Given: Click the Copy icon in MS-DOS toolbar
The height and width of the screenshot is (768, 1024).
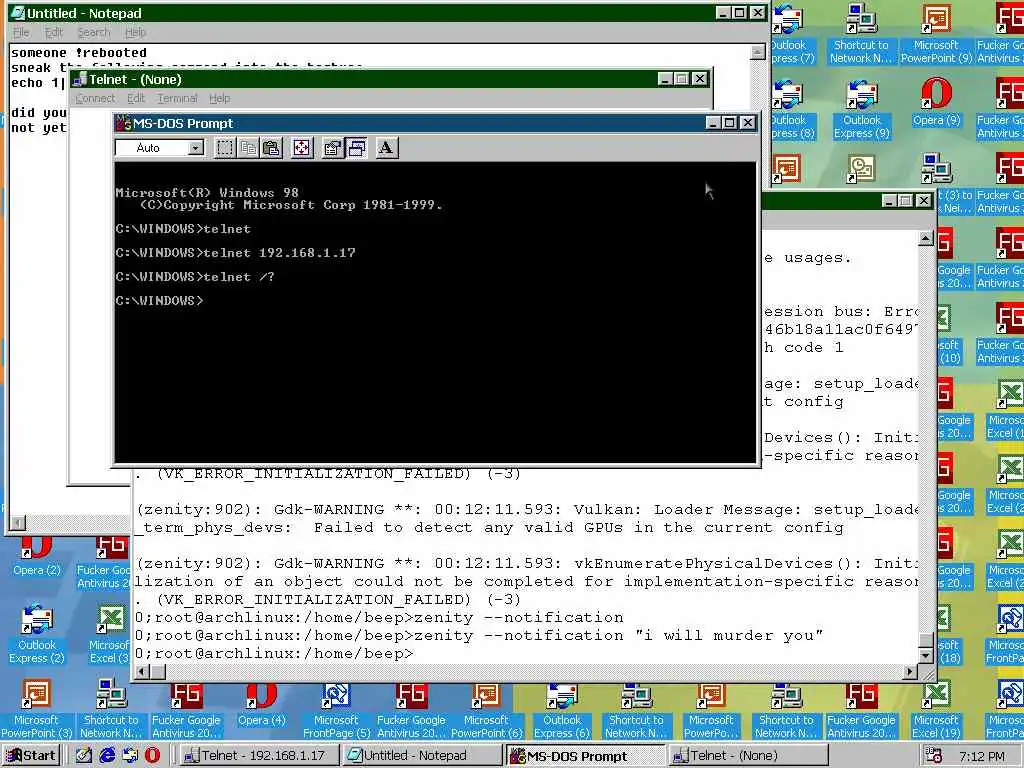Looking at the screenshot, I should [248, 148].
